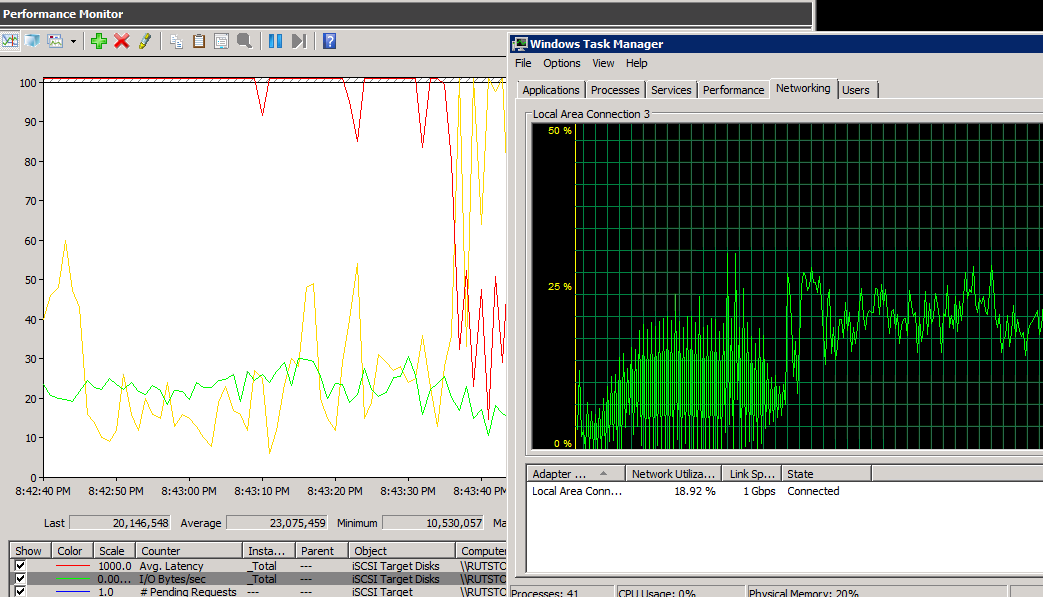Freeze the display with the pause icon
Image resolution: width=1043 pixels, height=597 pixels.
275,41
